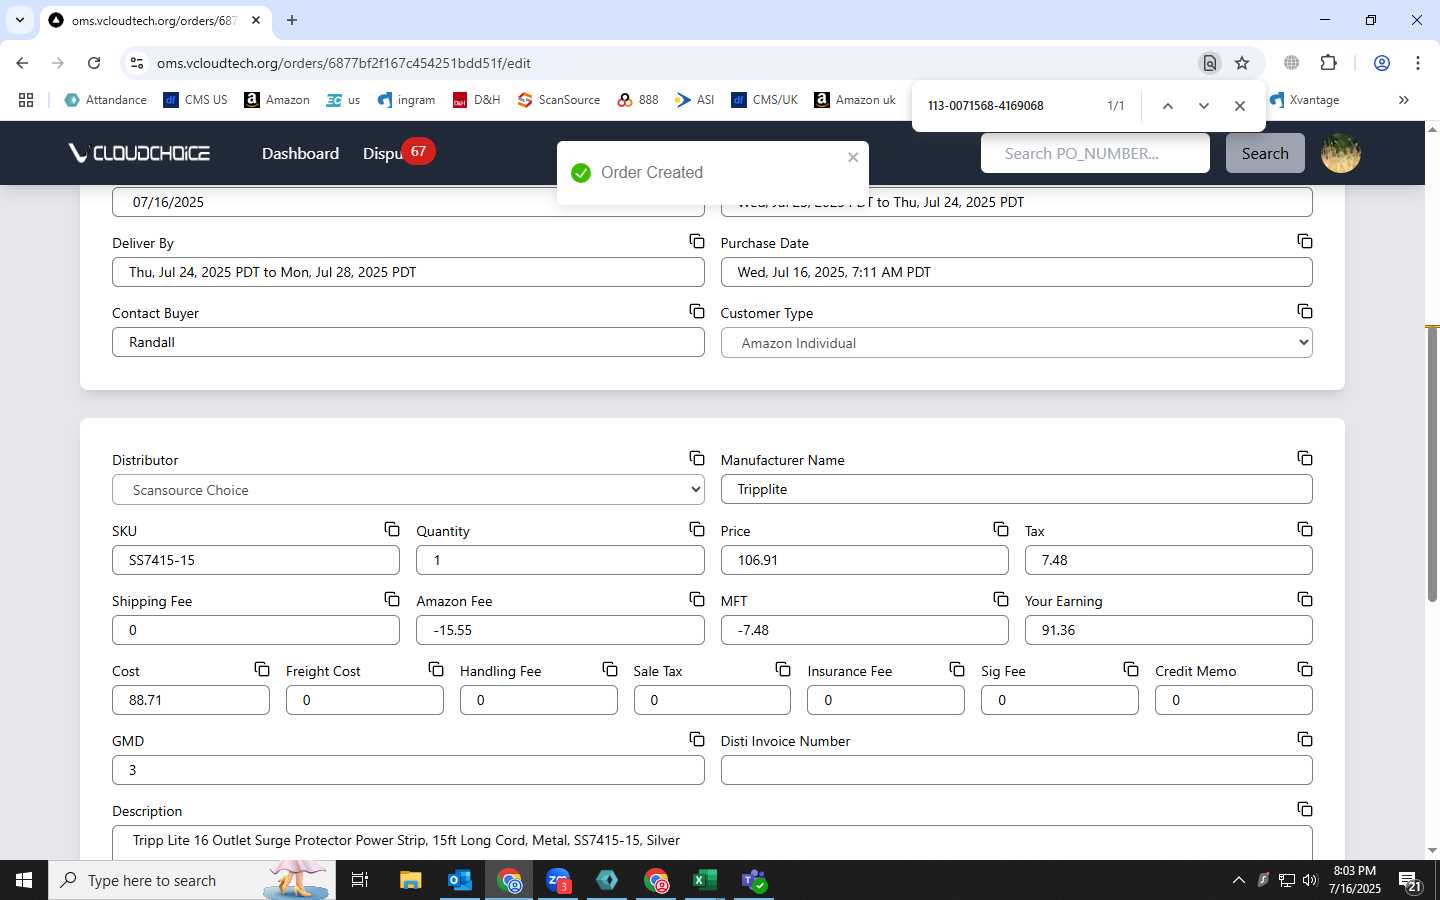
Task: Click the Cost input field
Action: click(x=191, y=700)
